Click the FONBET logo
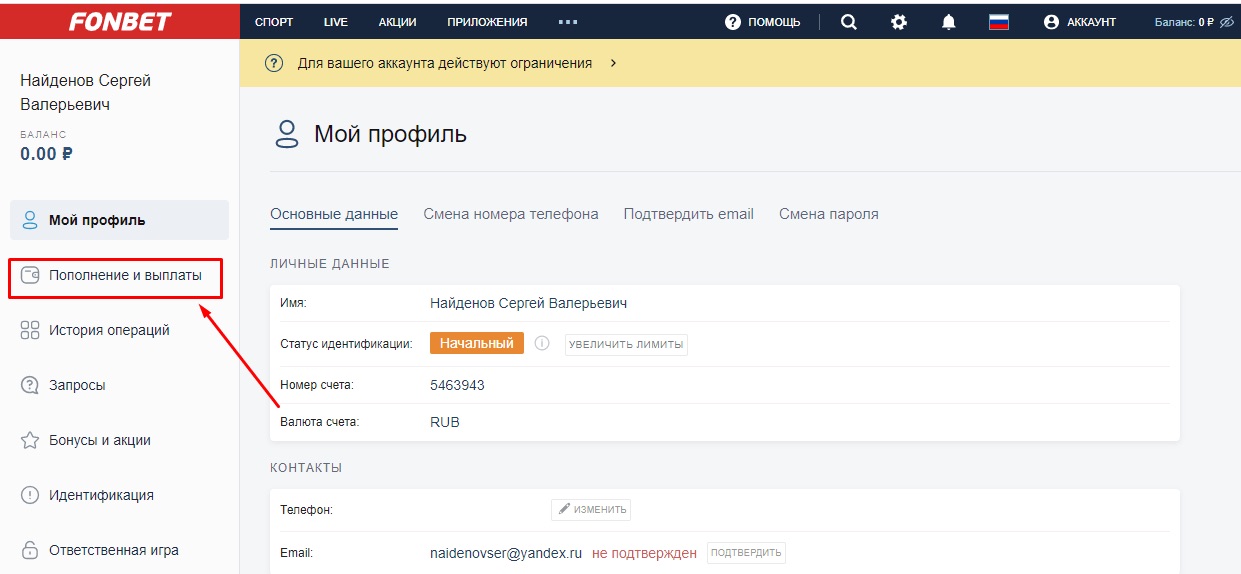1241x574 pixels. [x=120, y=21]
